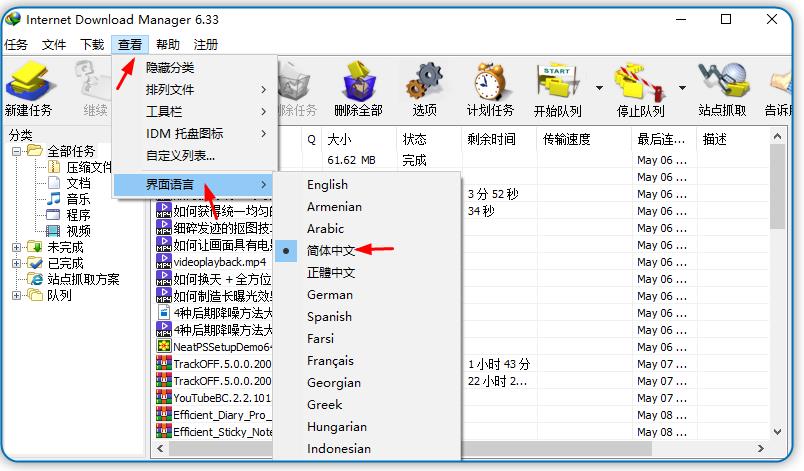Open the 排列文件 submenu
Viewport: 804px width, 471px height.
[x=195, y=90]
